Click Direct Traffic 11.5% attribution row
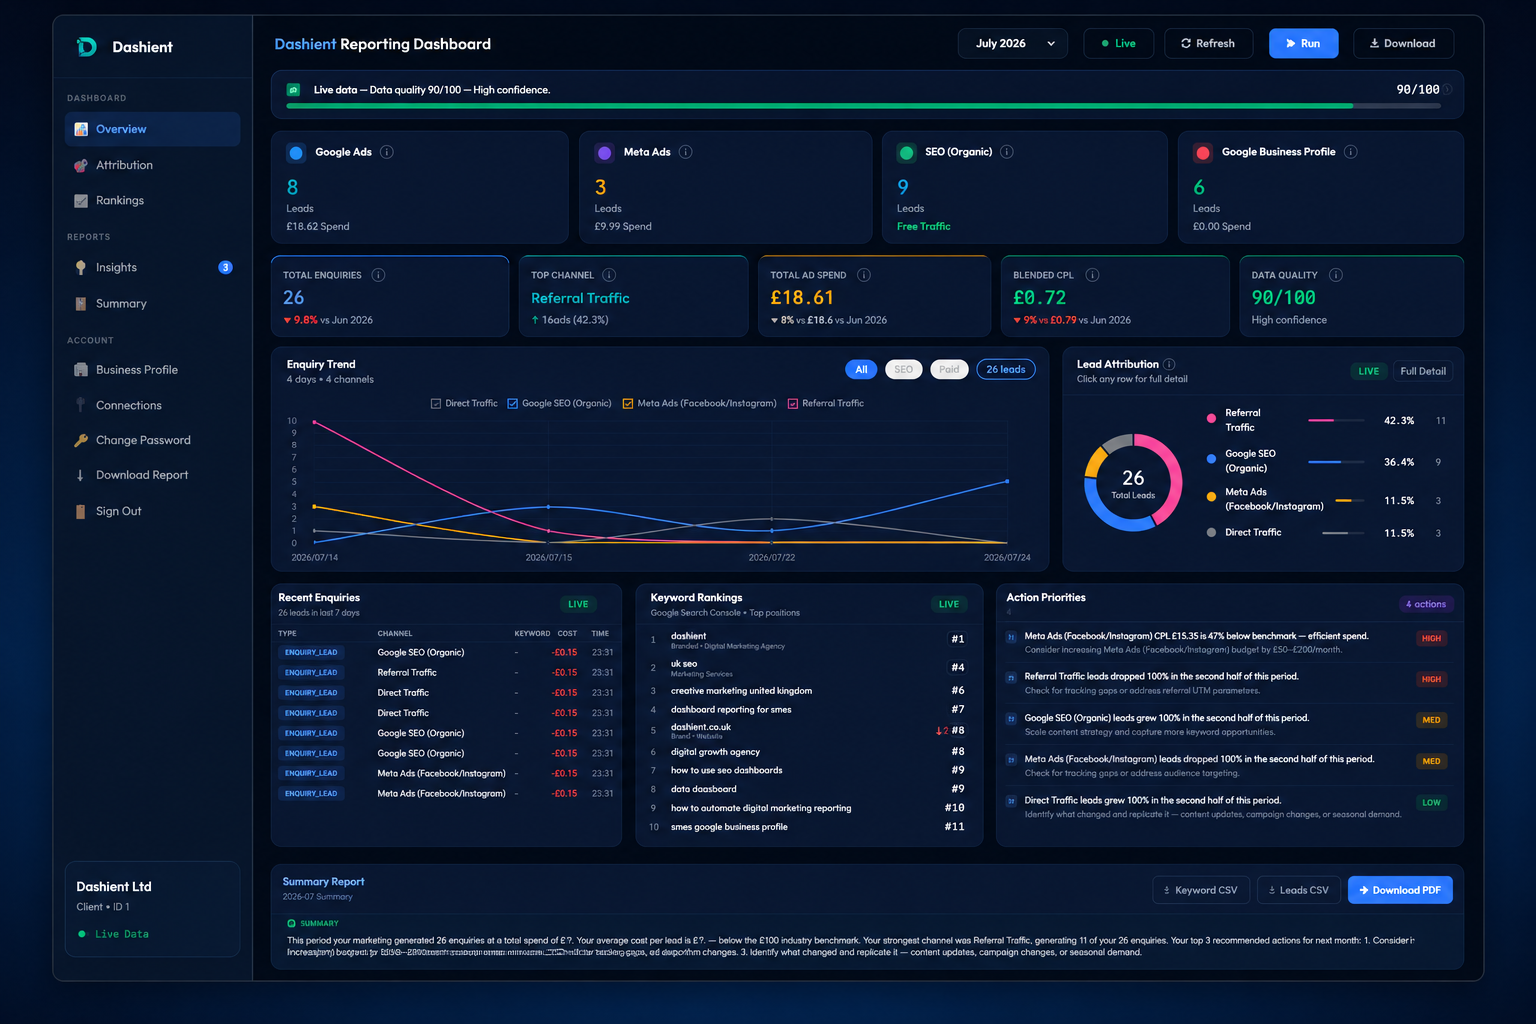 tap(1325, 533)
